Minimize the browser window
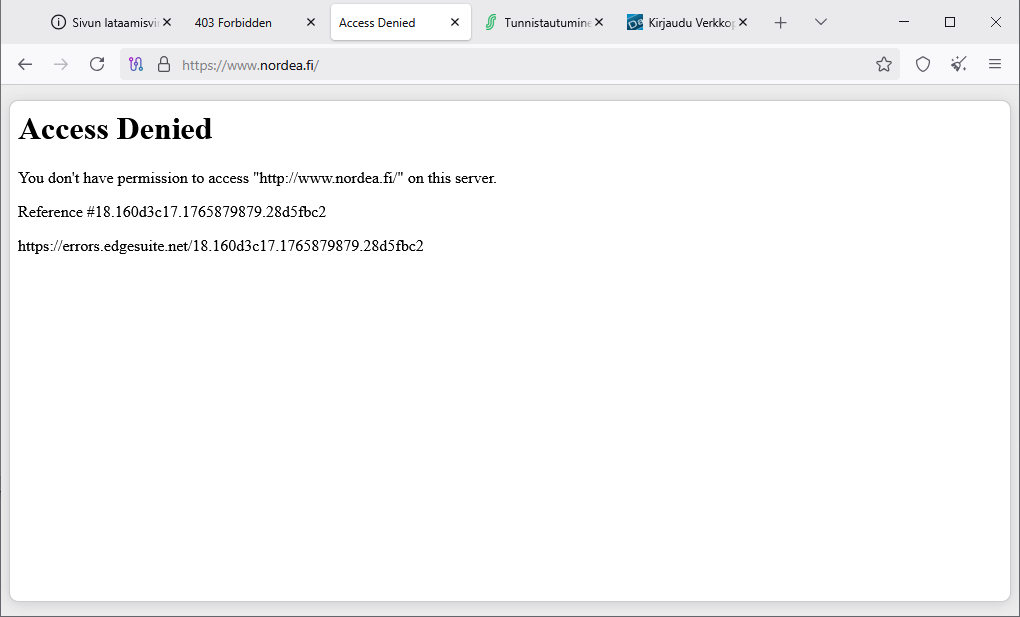The image size is (1020, 617). [x=904, y=22]
